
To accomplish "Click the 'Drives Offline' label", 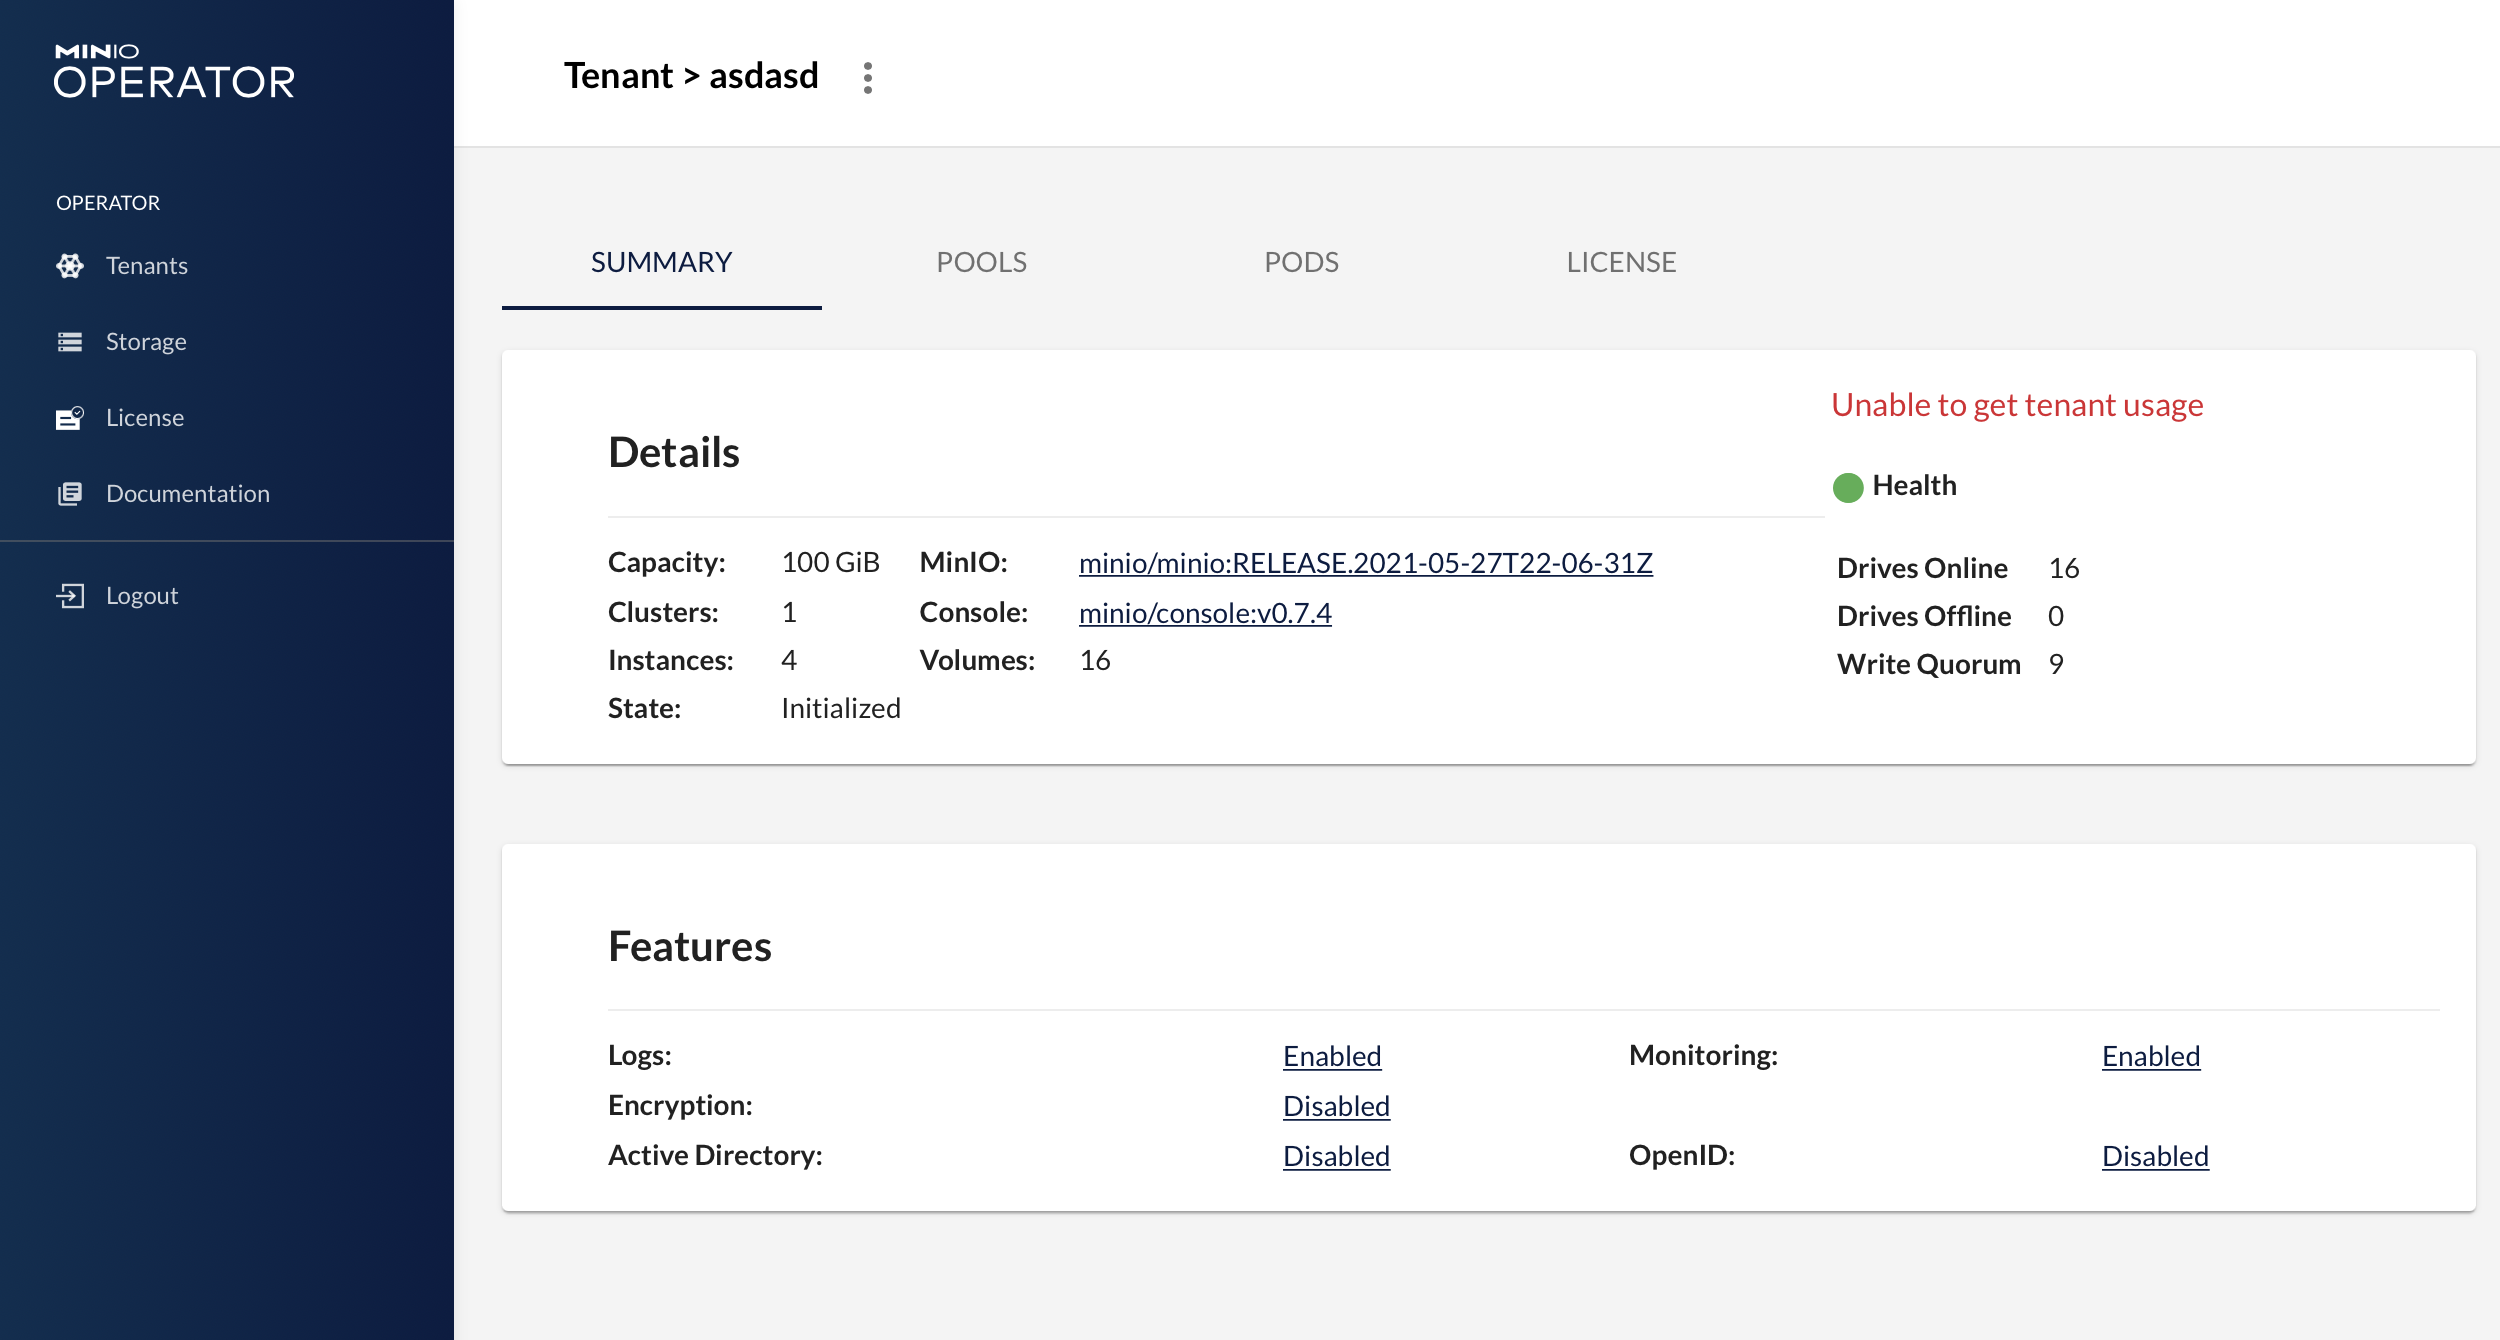I will 1924,616.
